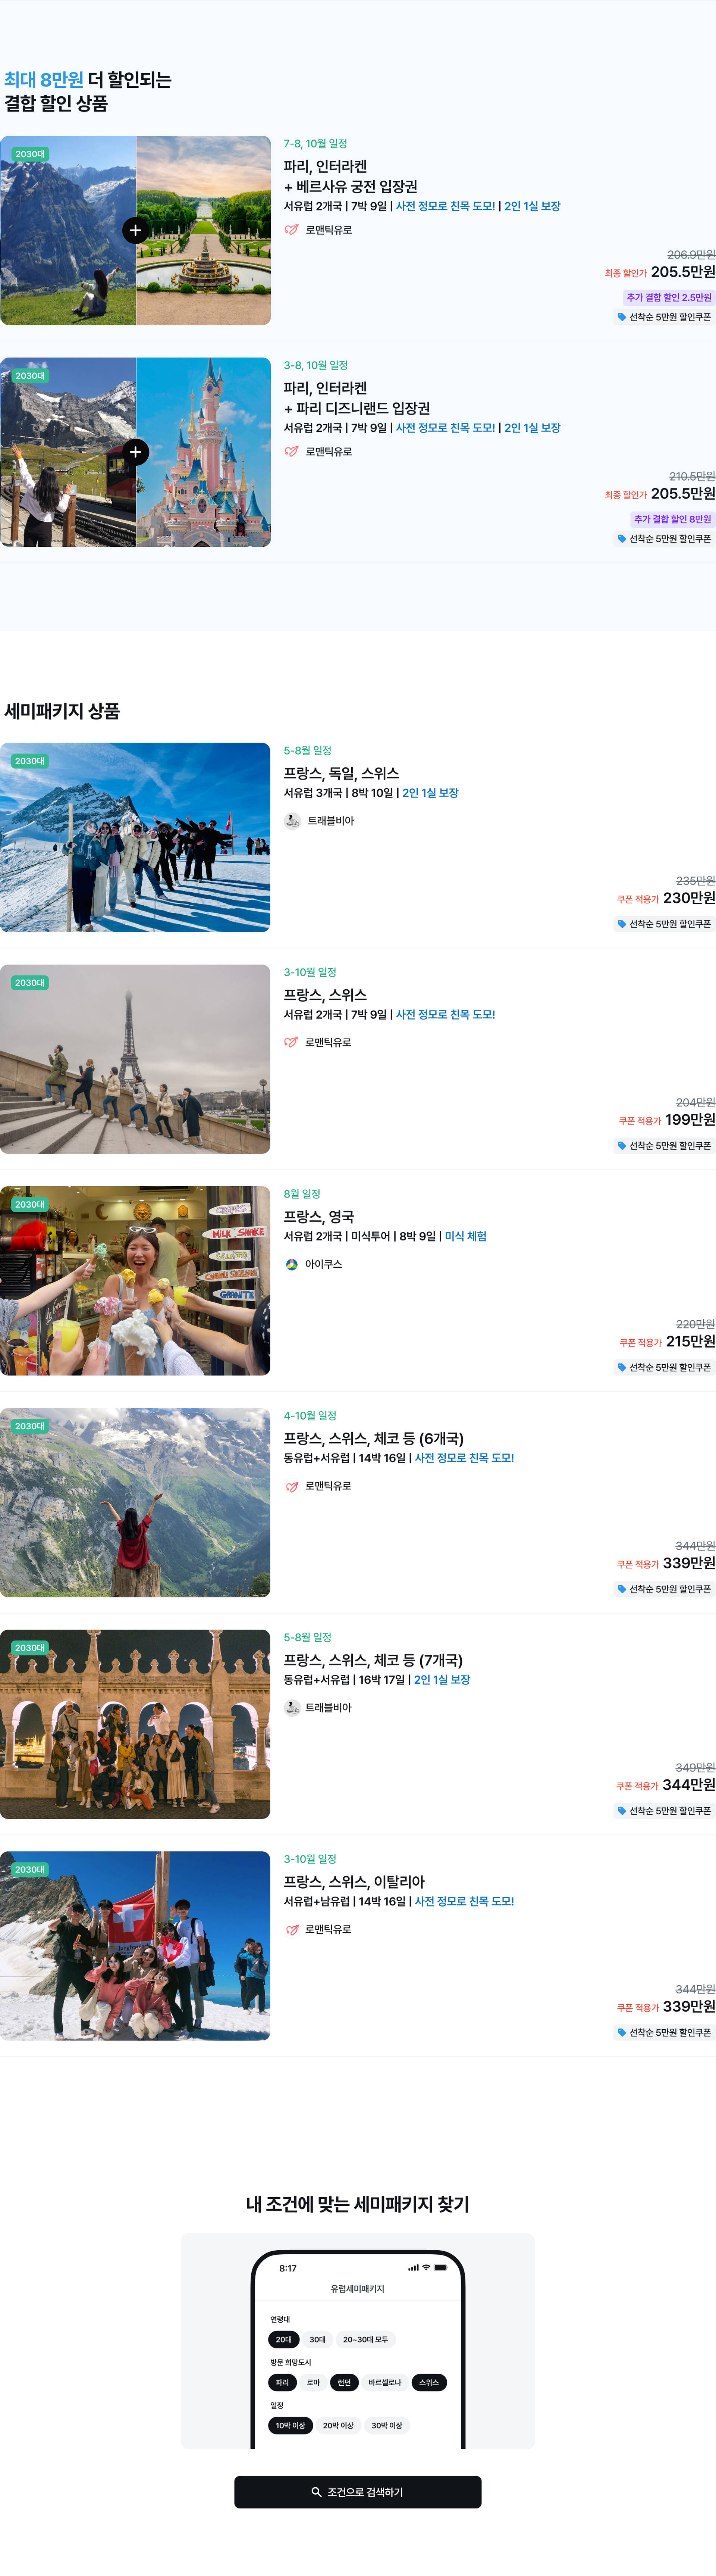Open the Disneyland castle thumbnail image
Image resolution: width=716 pixels, height=2576 pixels.
[x=204, y=452]
